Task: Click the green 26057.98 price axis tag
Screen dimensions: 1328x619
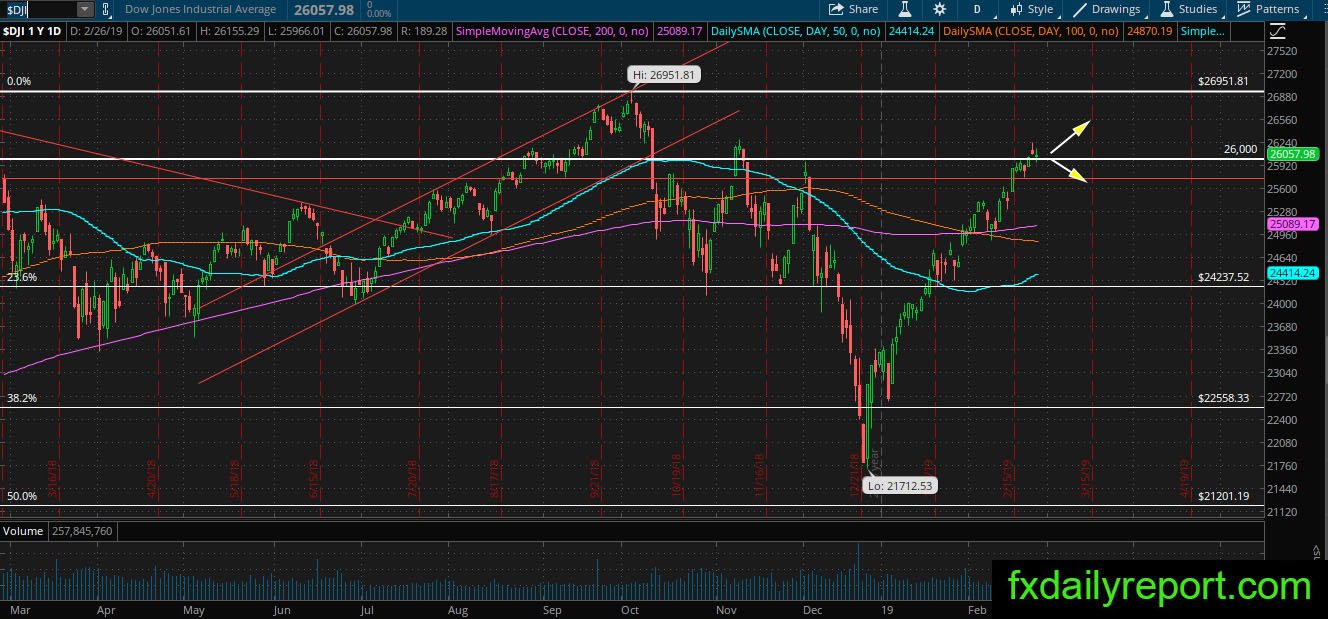Action: click(1291, 154)
